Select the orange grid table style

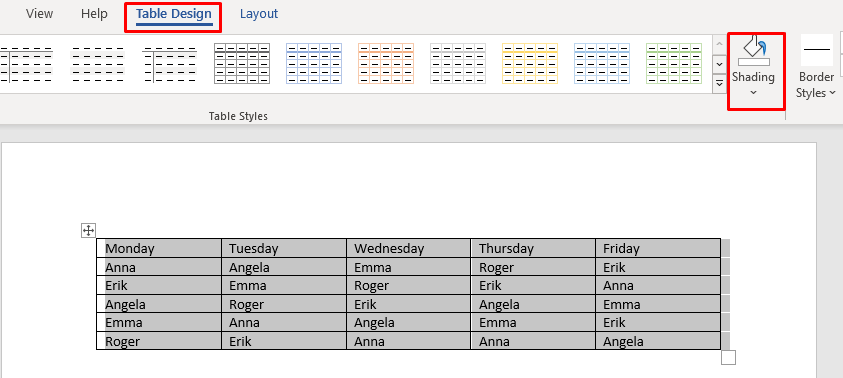386,63
